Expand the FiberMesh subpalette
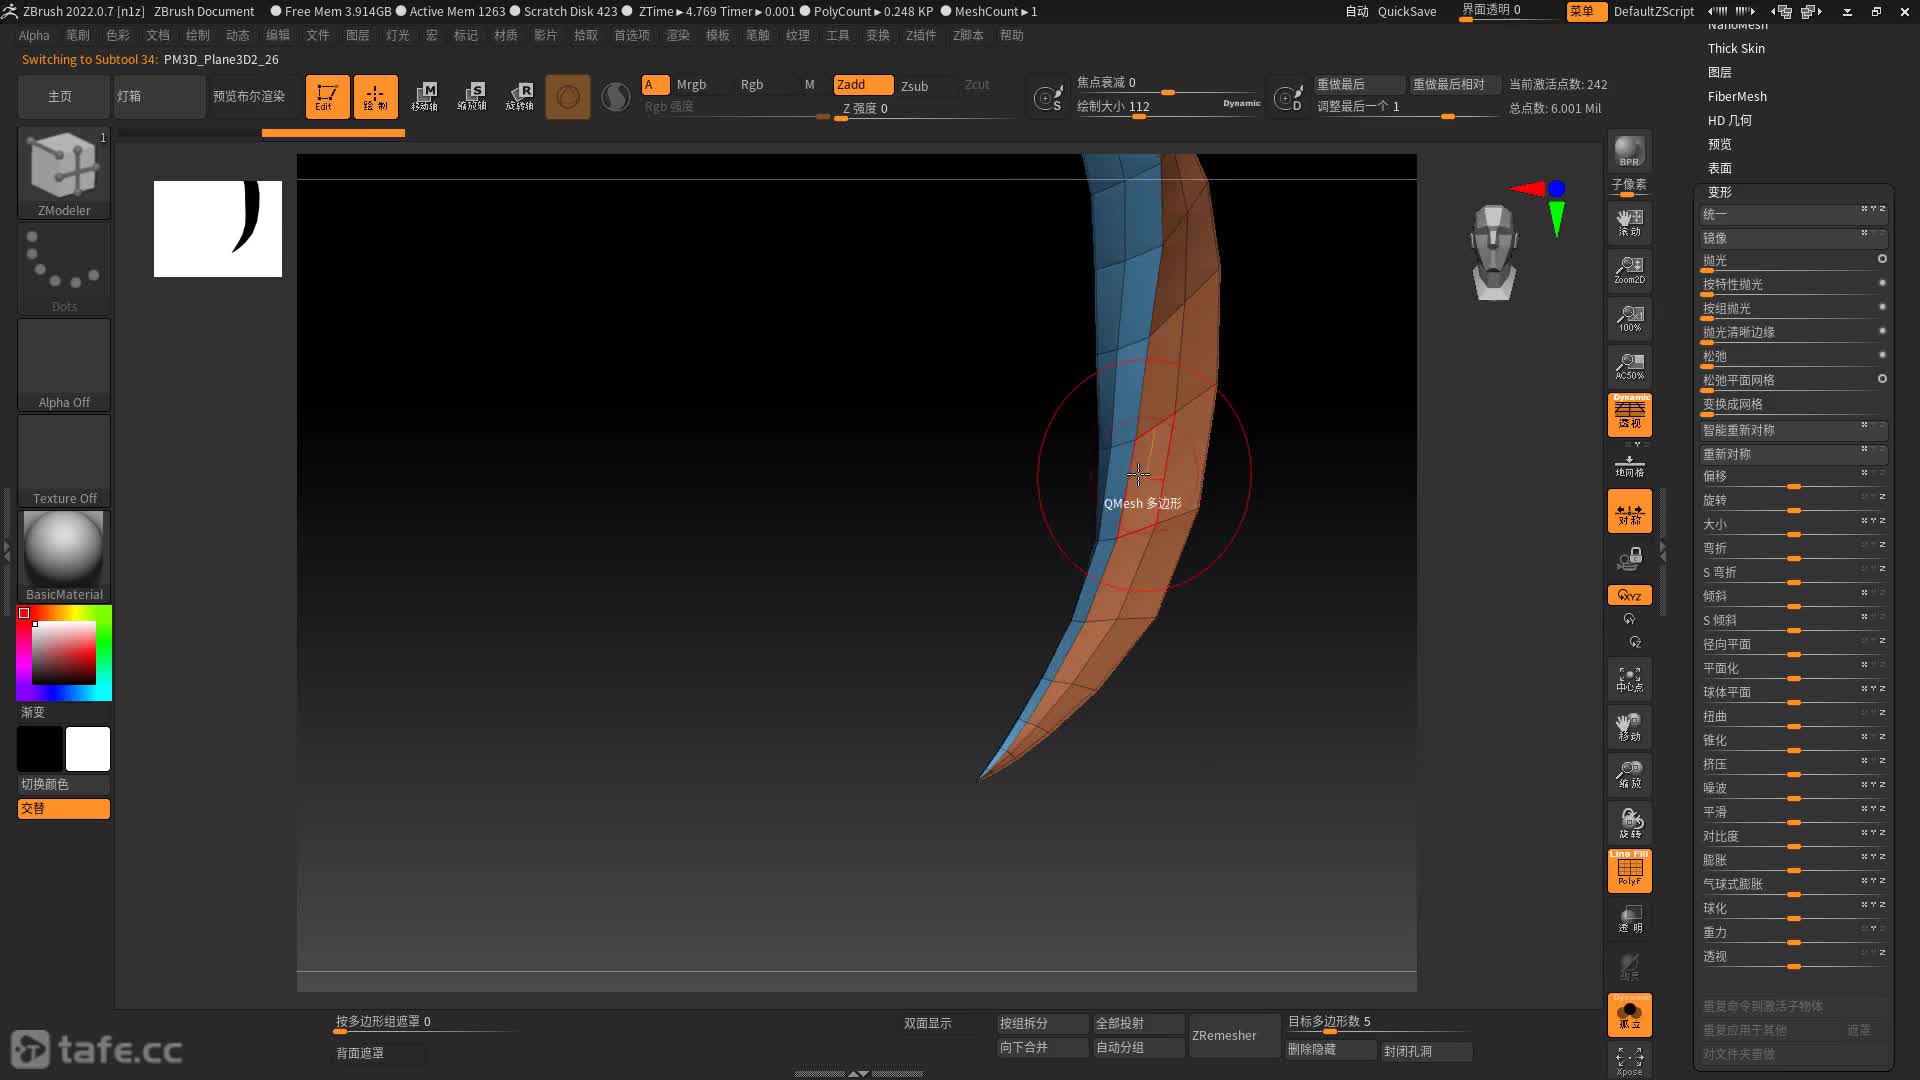The image size is (1920, 1080). tap(1737, 96)
